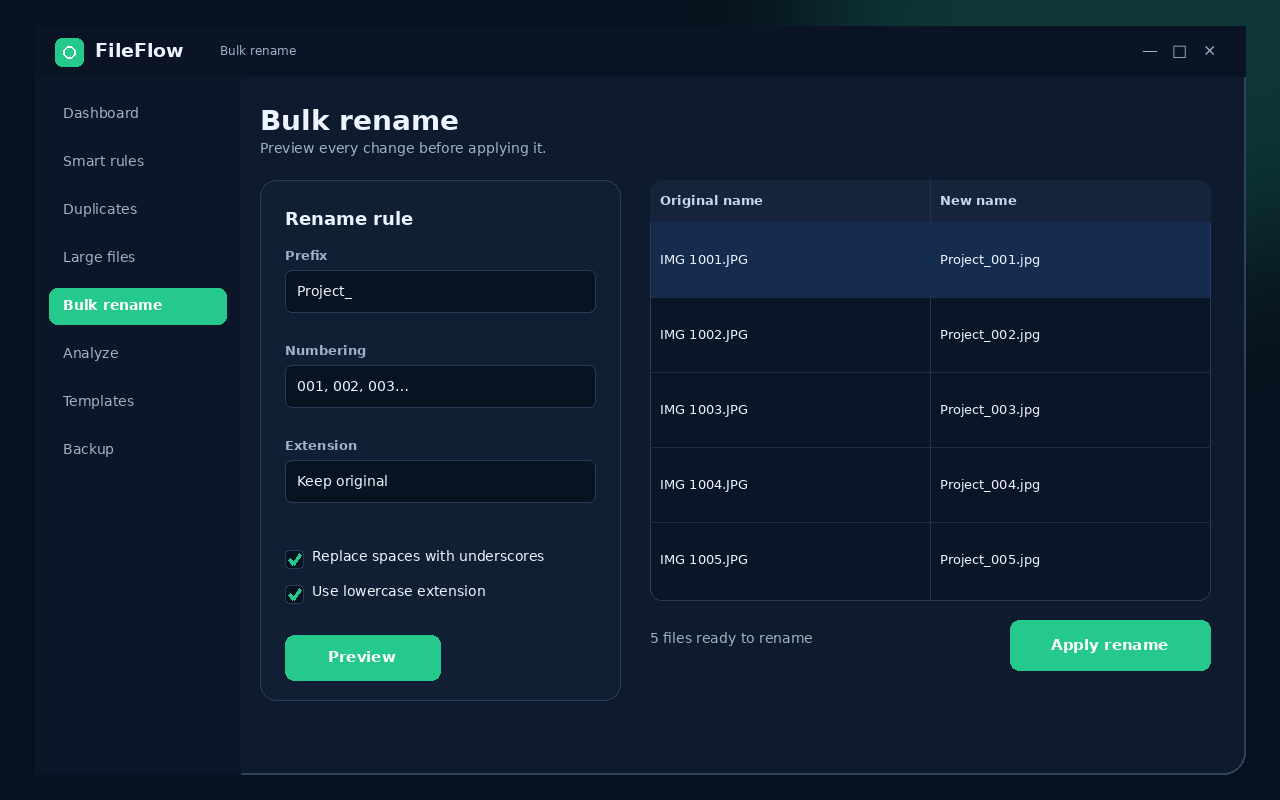Minimize the FileFlow window
Image resolution: width=1280 pixels, height=800 pixels.
click(1150, 51)
